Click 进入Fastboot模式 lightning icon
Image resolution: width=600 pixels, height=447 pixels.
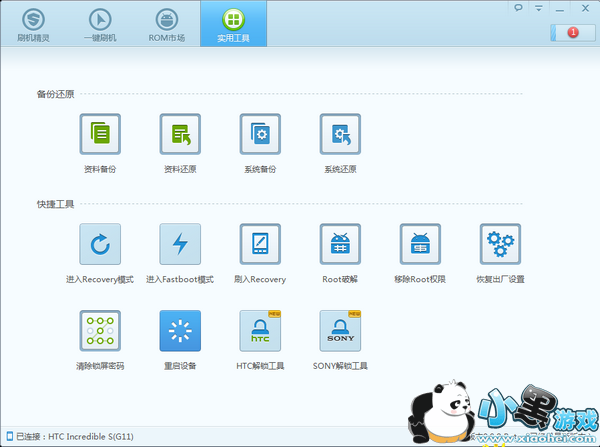180,244
